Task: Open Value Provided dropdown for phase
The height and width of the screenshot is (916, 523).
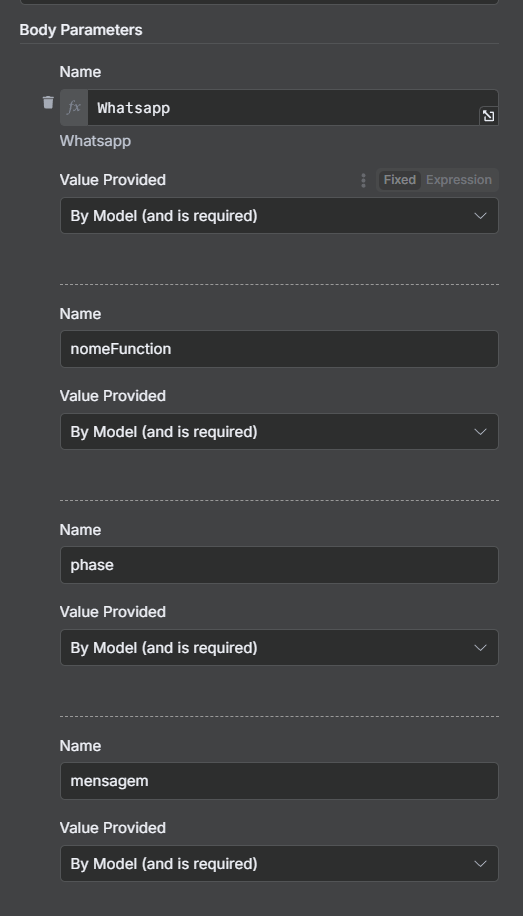Action: click(x=279, y=648)
